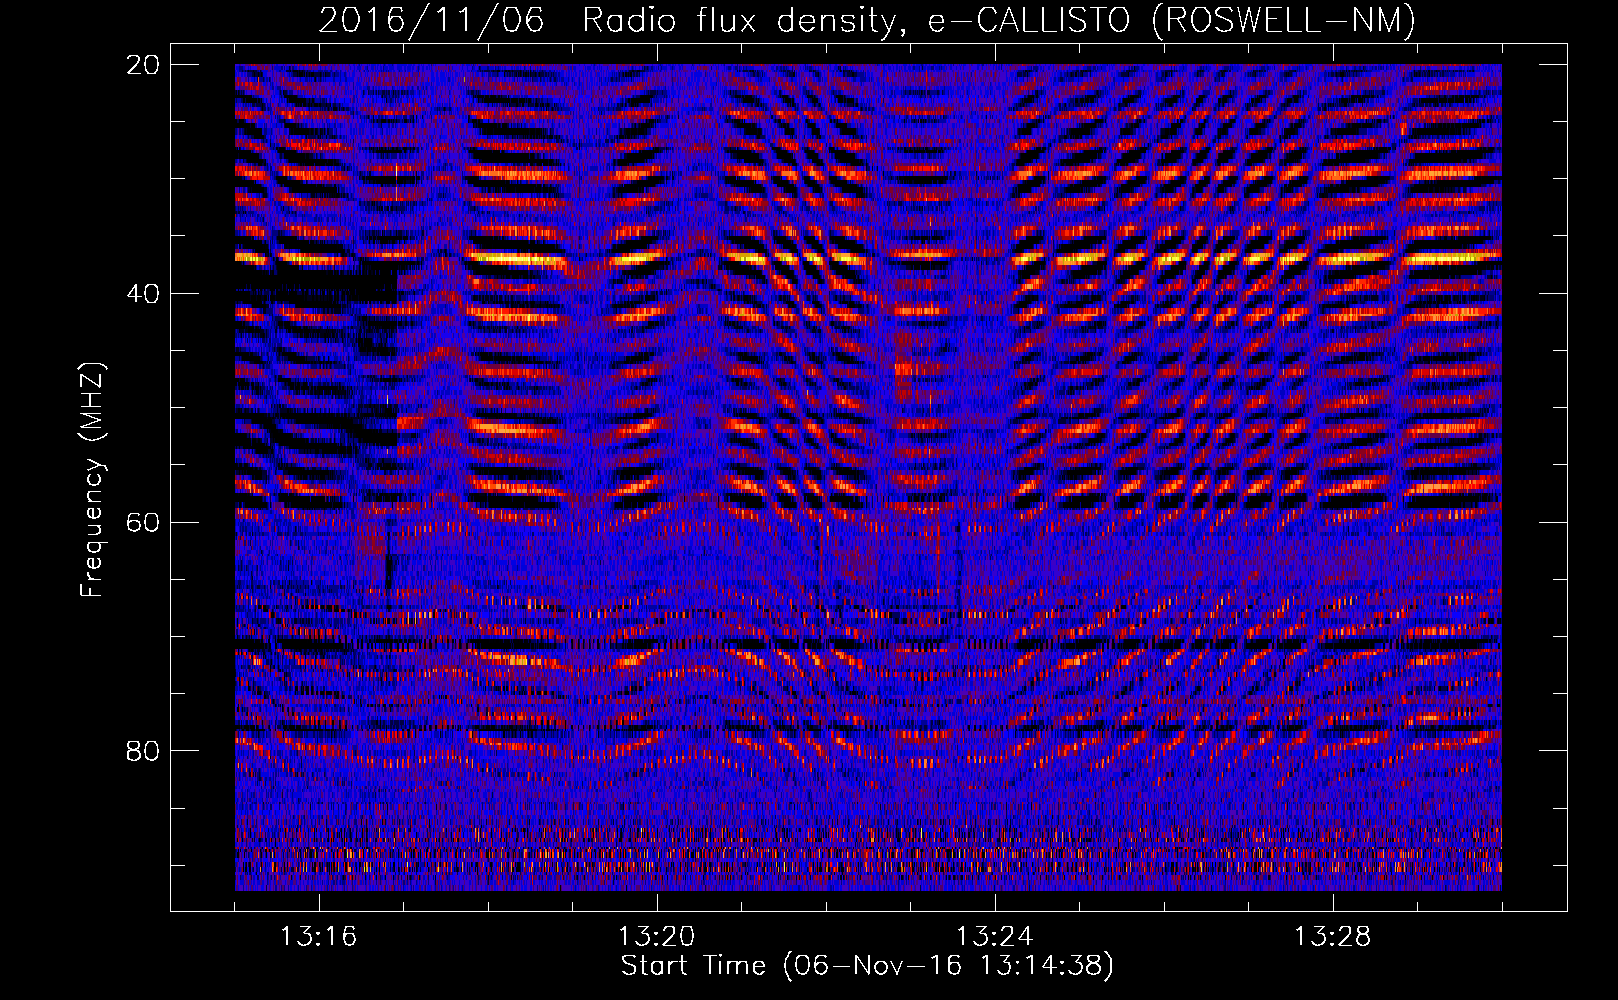Screen dimensions: 1618x1000
Task: Click the '60' frequency tick label
Action: pos(143,522)
